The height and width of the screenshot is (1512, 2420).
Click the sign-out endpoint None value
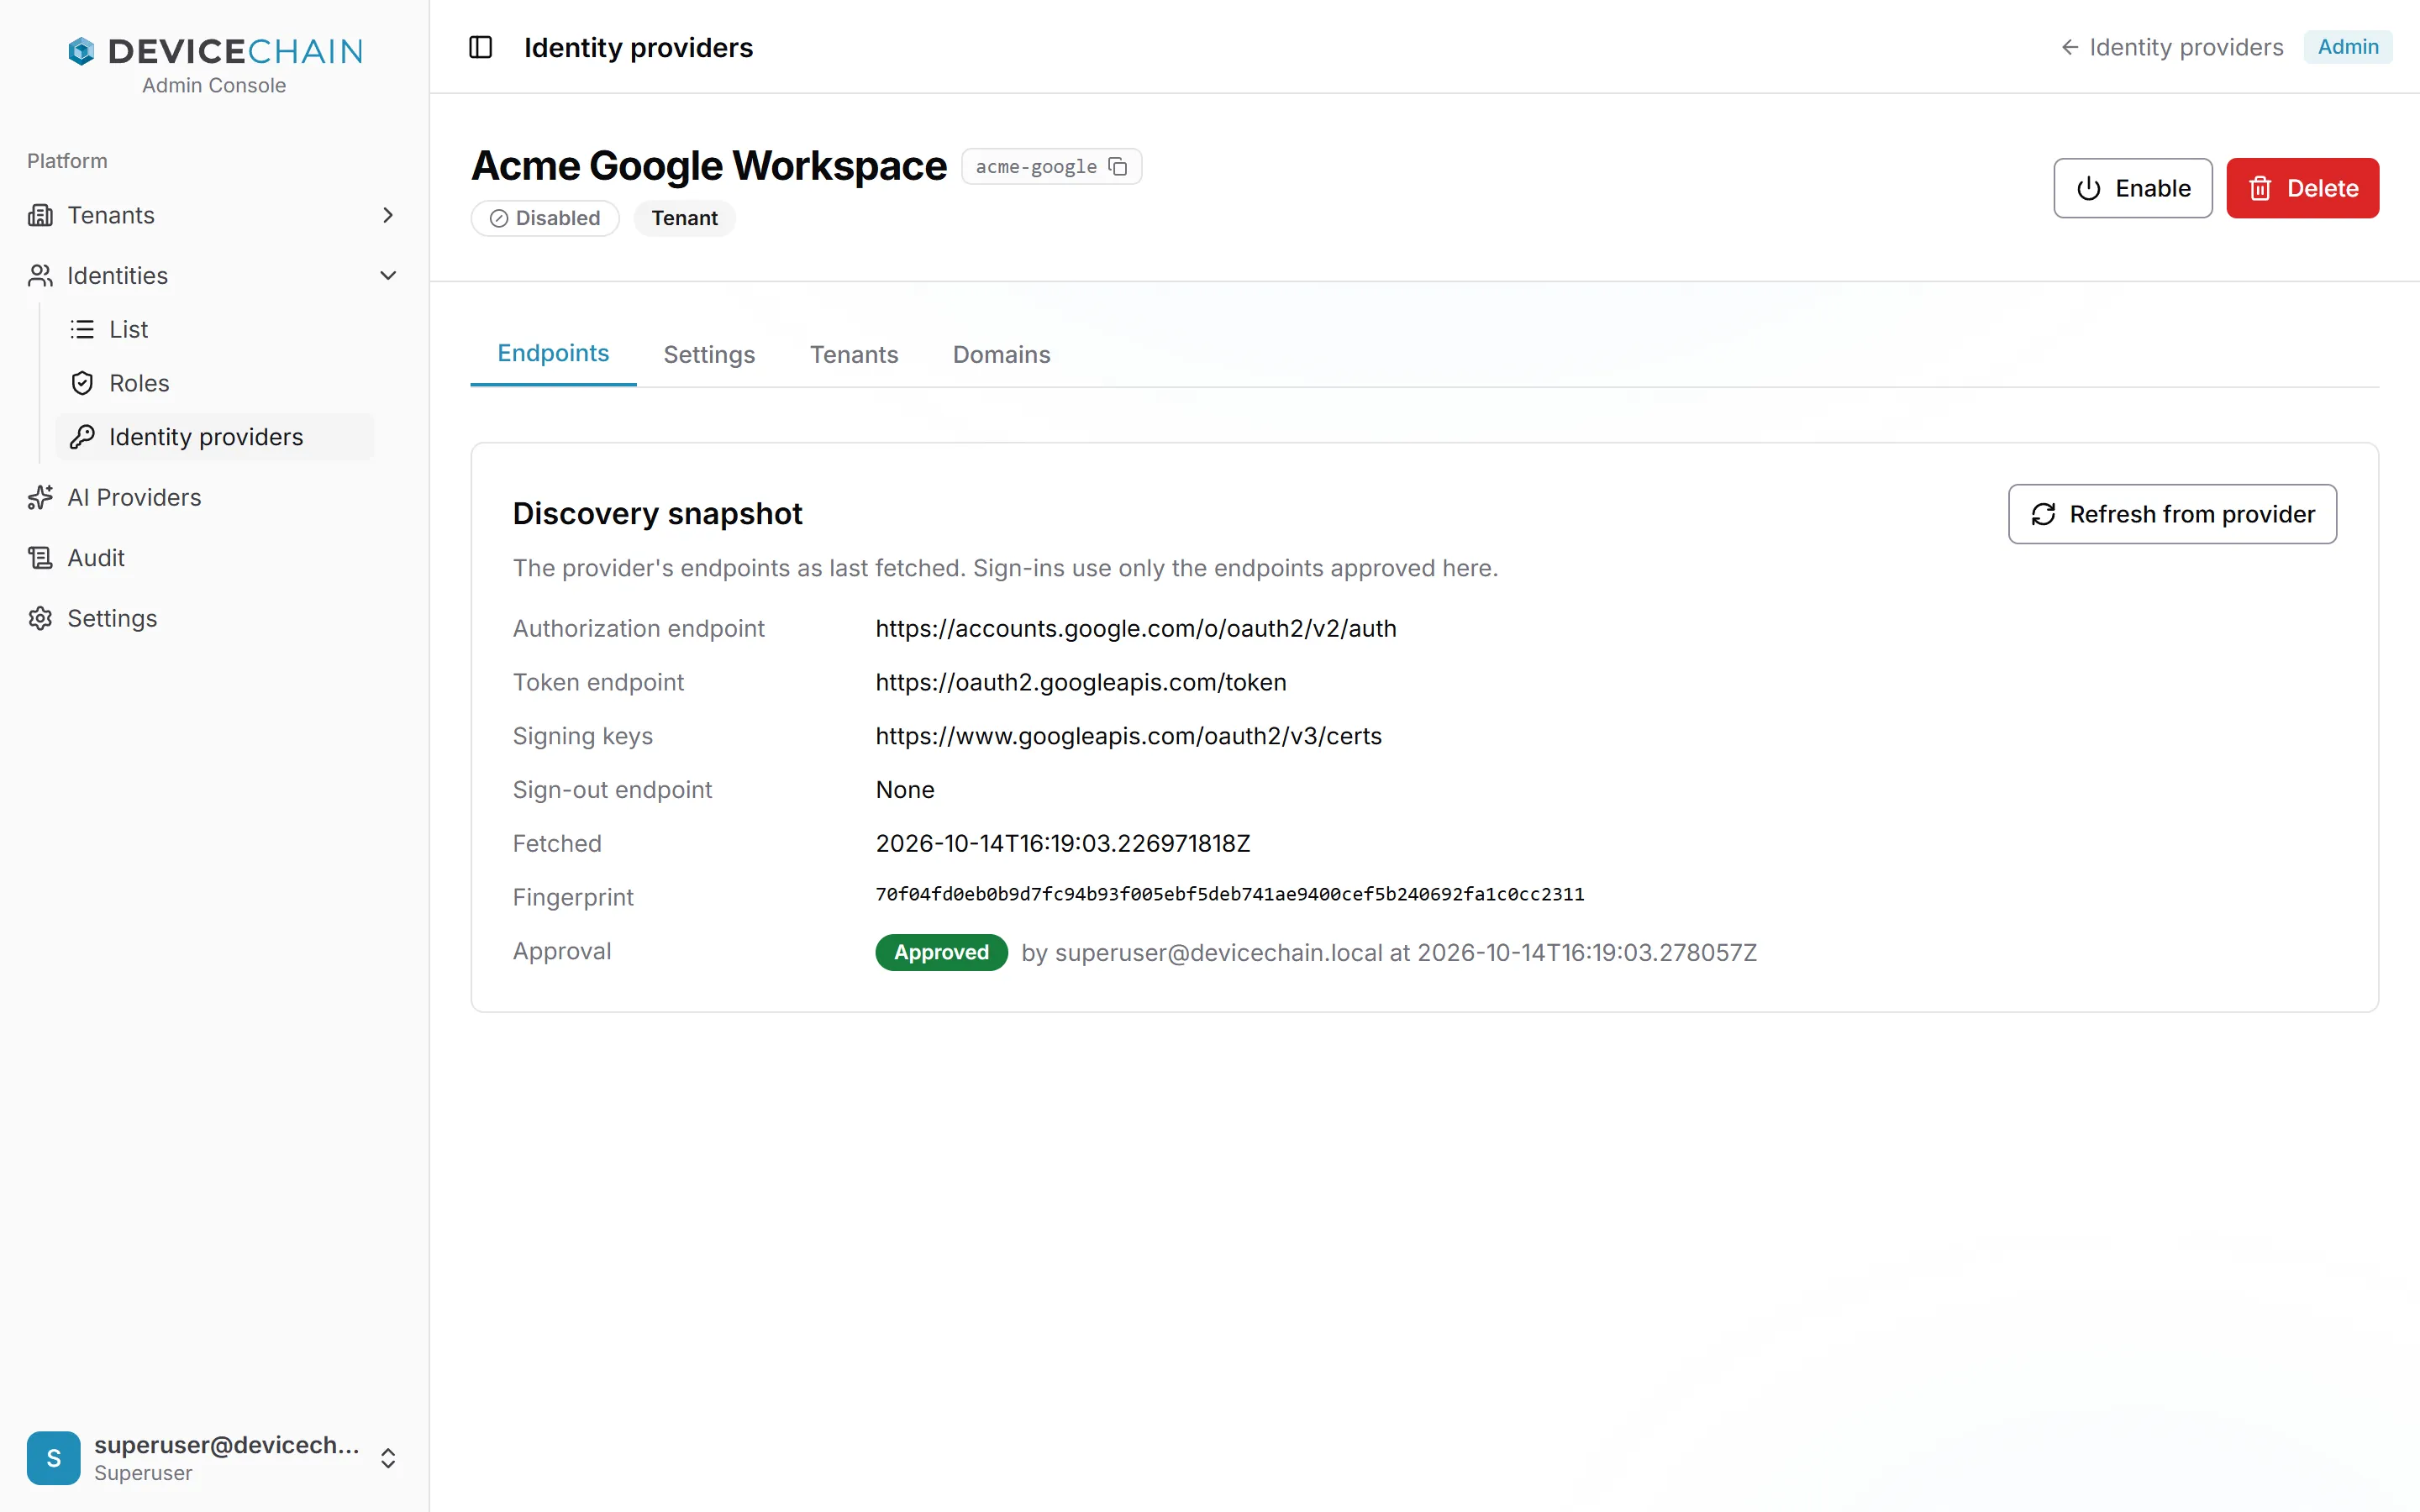[905, 790]
